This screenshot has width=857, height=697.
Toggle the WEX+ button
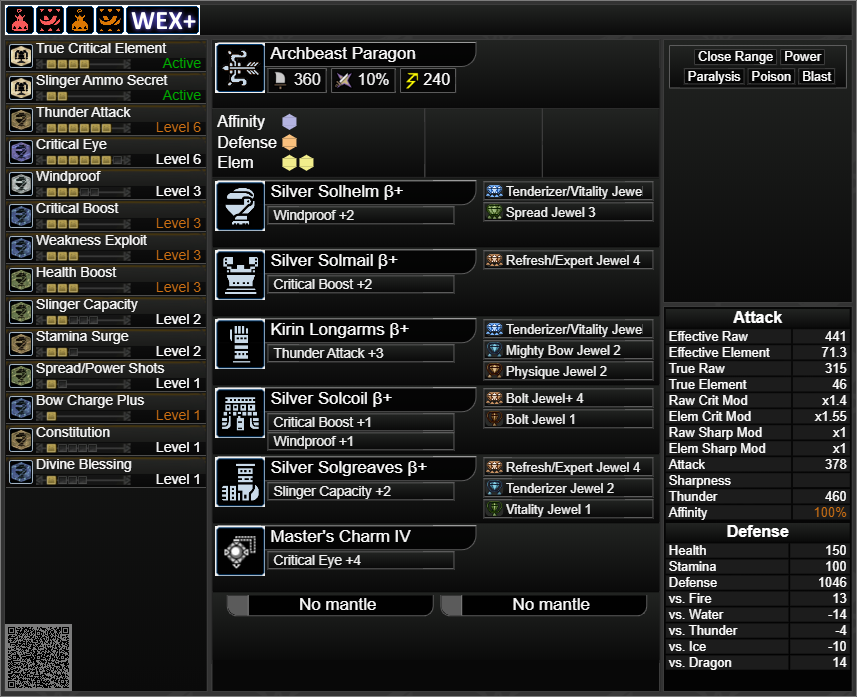[x=163, y=20]
